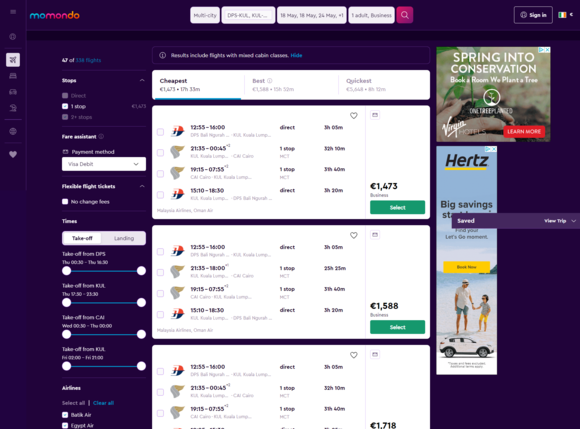Click the Take-off from DPS slider left handle

click(67, 271)
